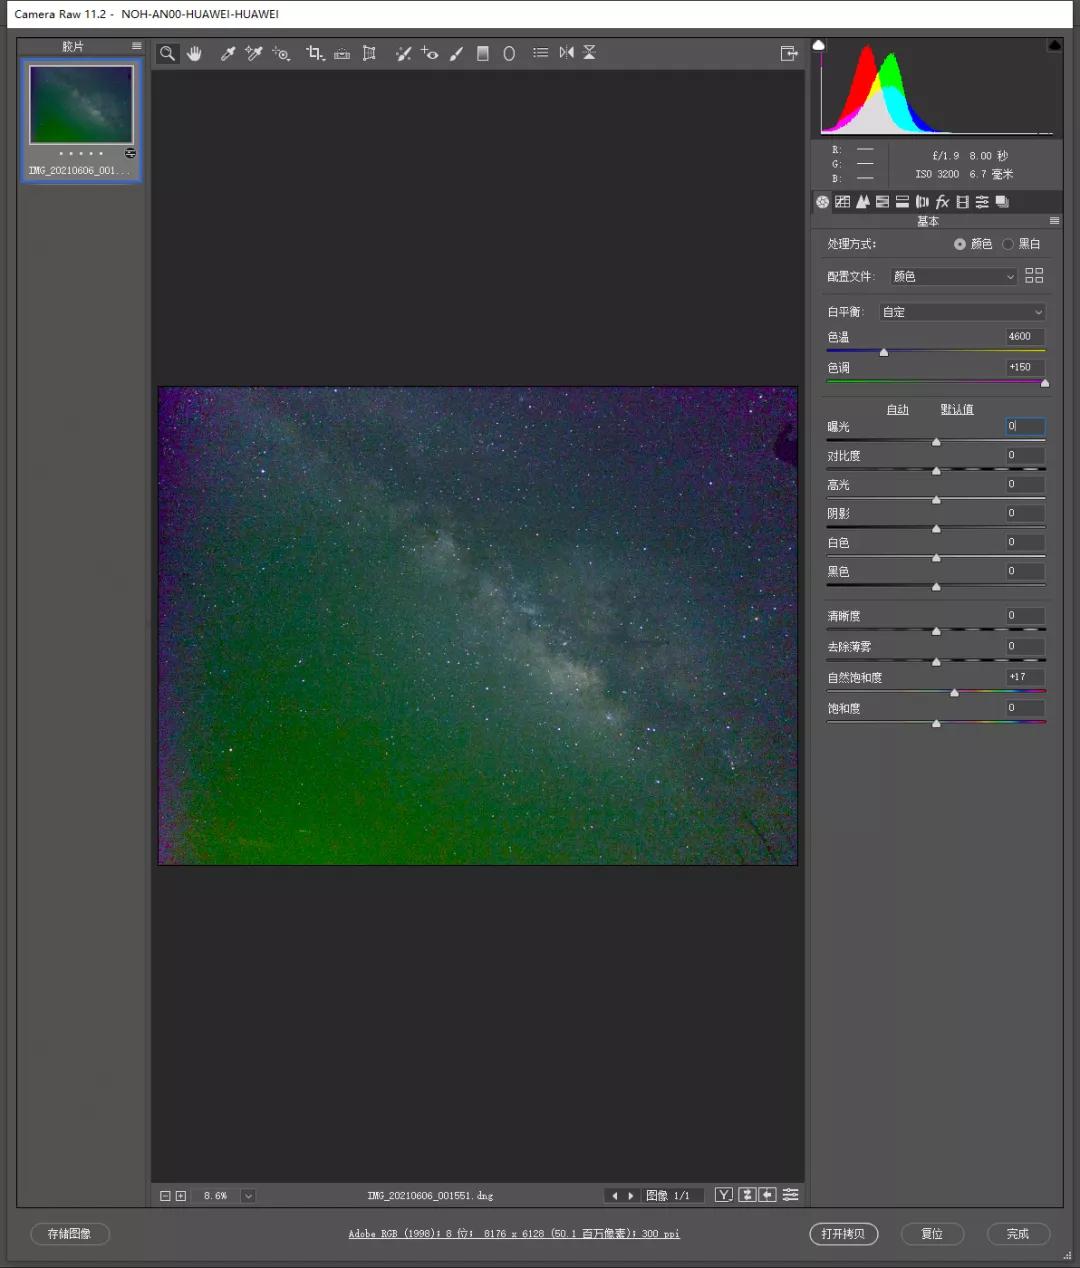Select the Hand tool in toolbar
Image resolution: width=1080 pixels, height=1268 pixels.
(194, 54)
